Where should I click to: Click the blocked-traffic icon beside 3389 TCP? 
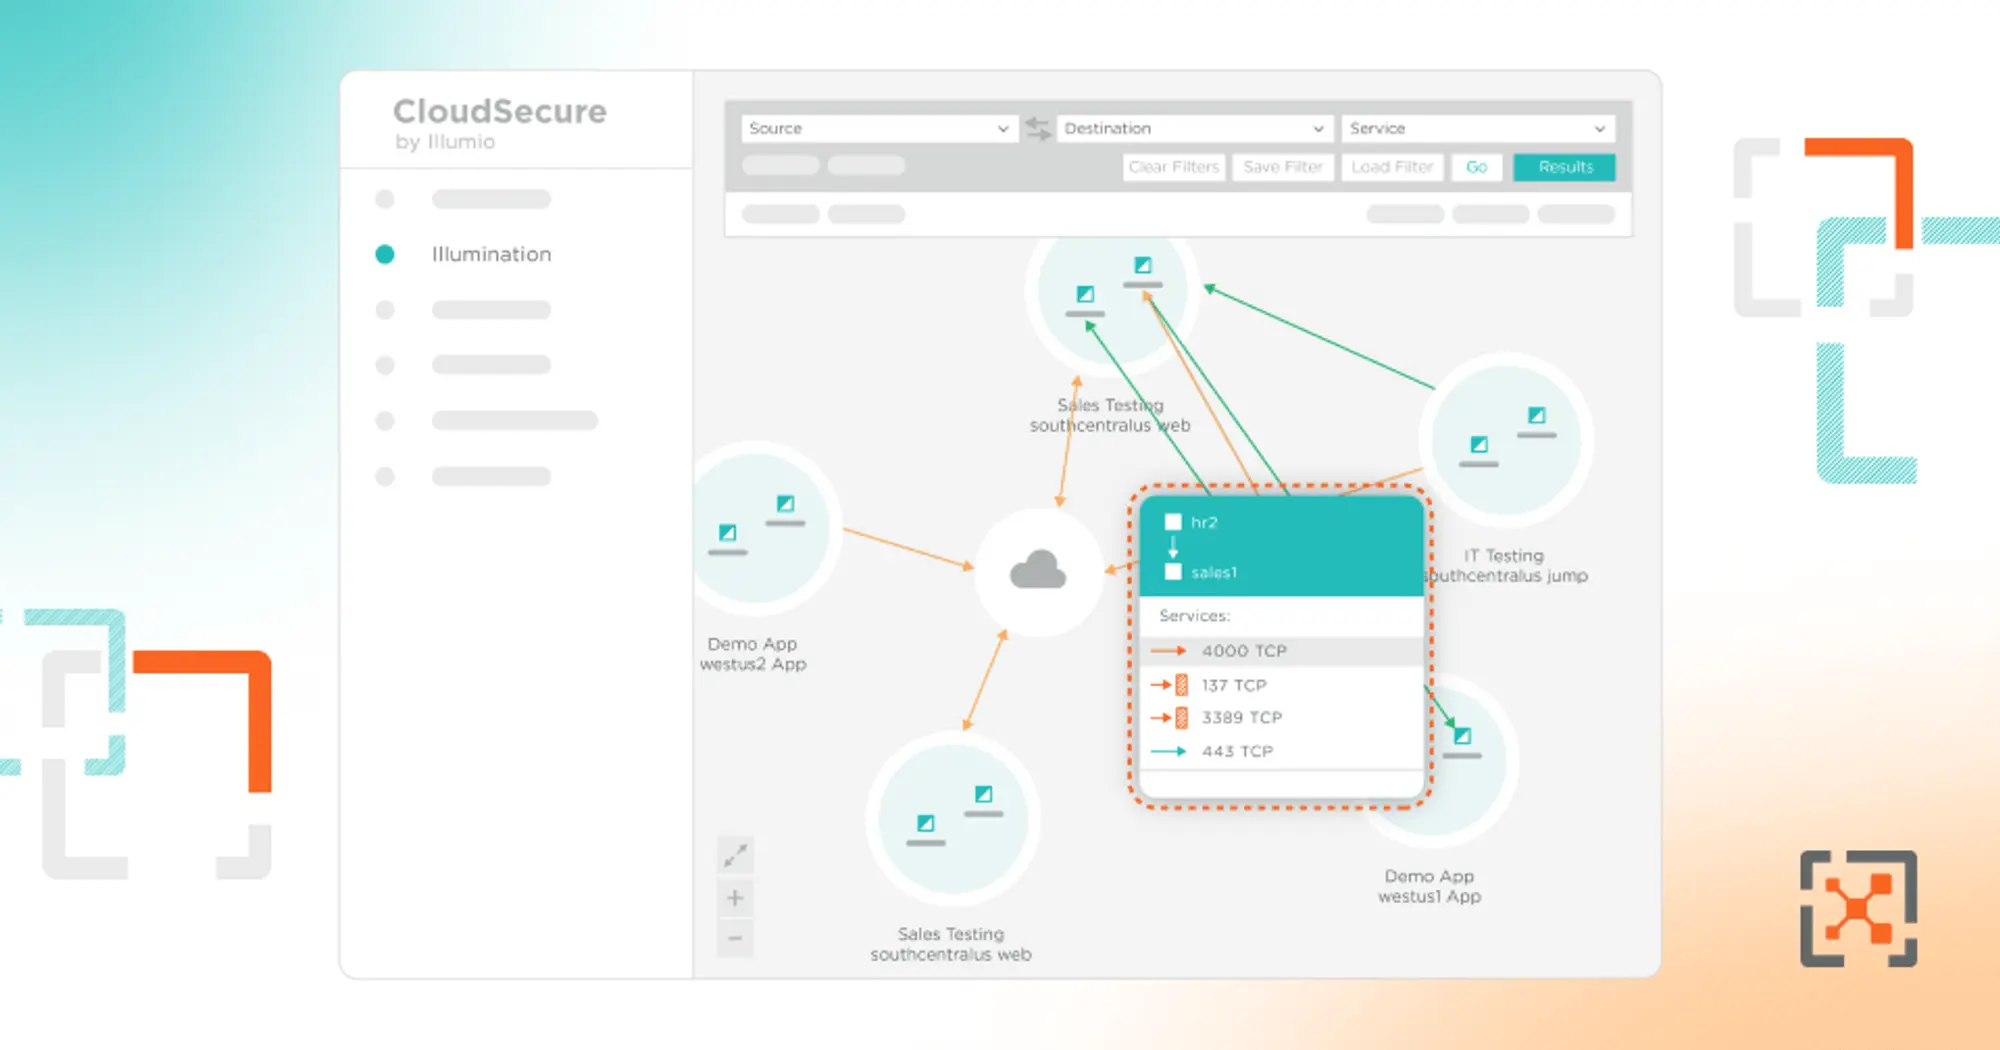tap(1183, 717)
